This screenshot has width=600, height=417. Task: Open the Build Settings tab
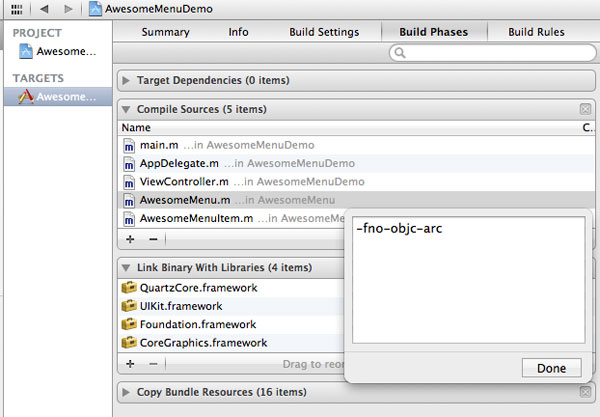click(x=324, y=32)
